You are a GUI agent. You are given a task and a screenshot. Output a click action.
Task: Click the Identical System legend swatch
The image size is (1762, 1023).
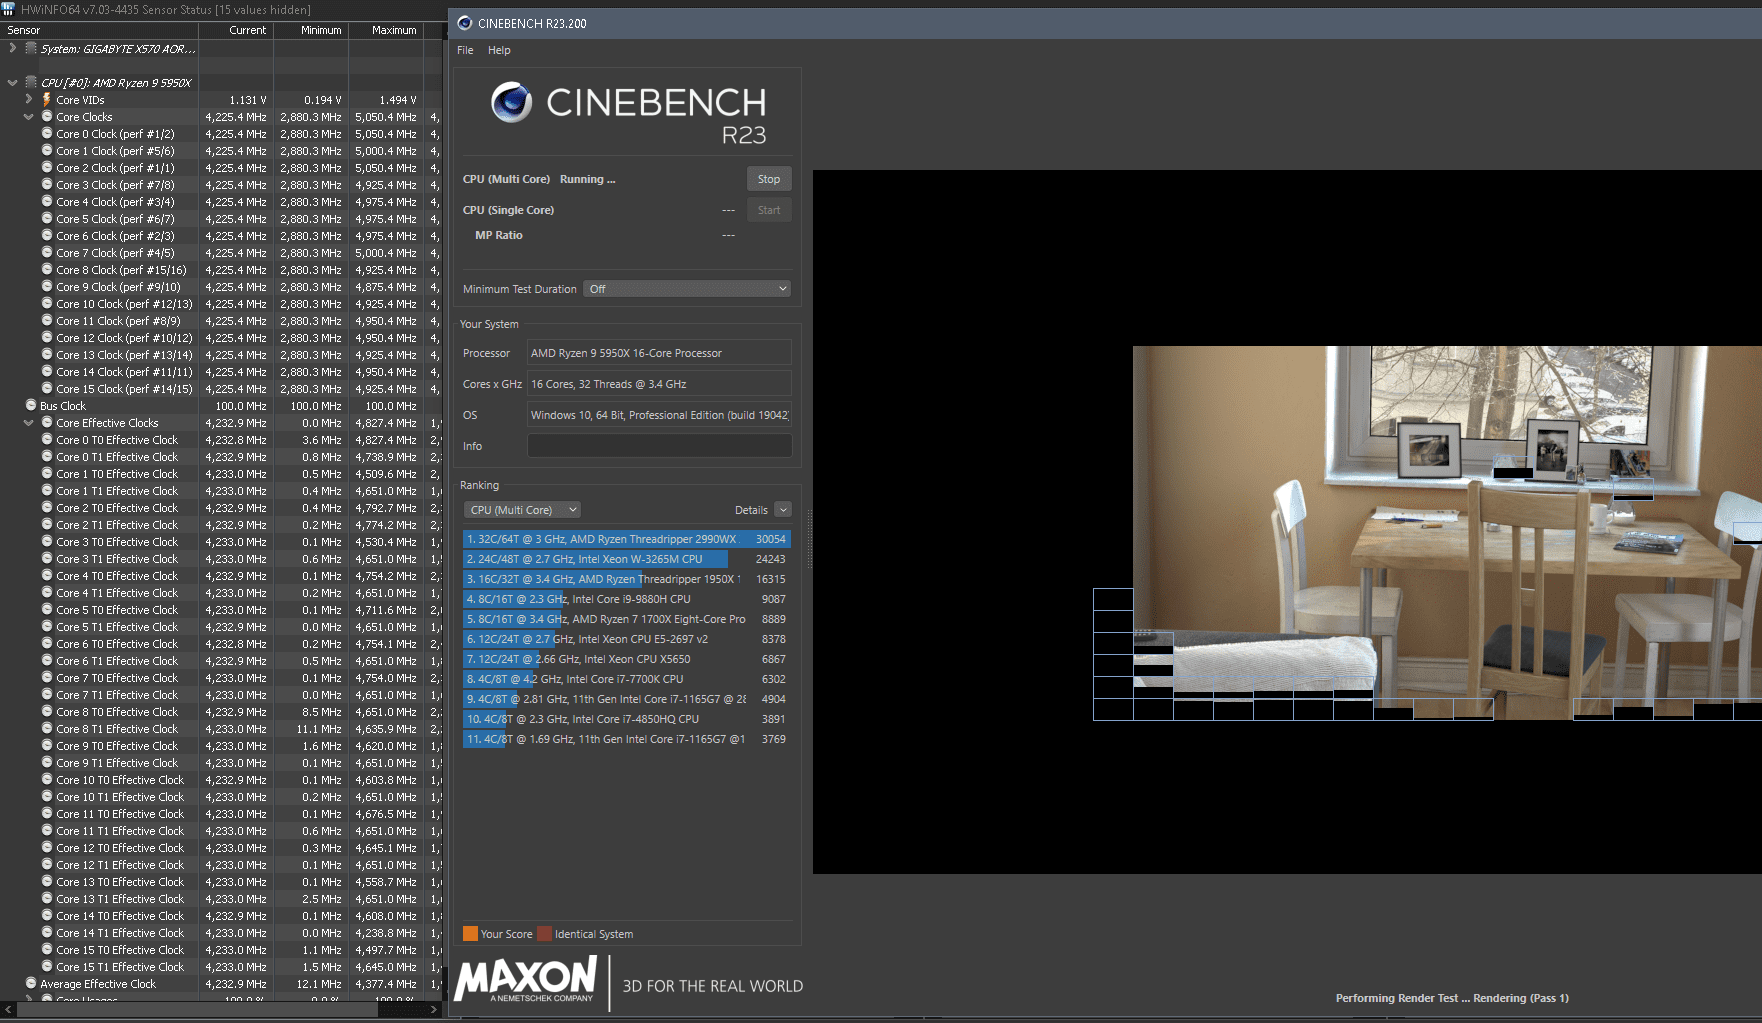(544, 934)
